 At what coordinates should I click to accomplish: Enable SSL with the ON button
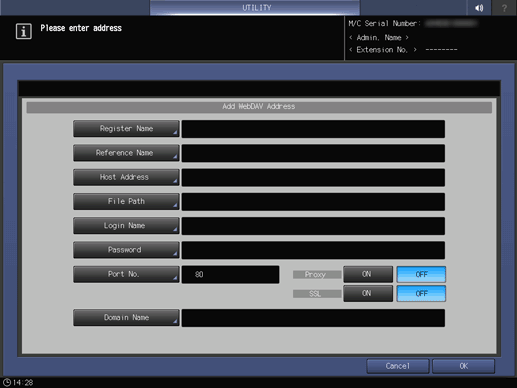click(x=368, y=293)
